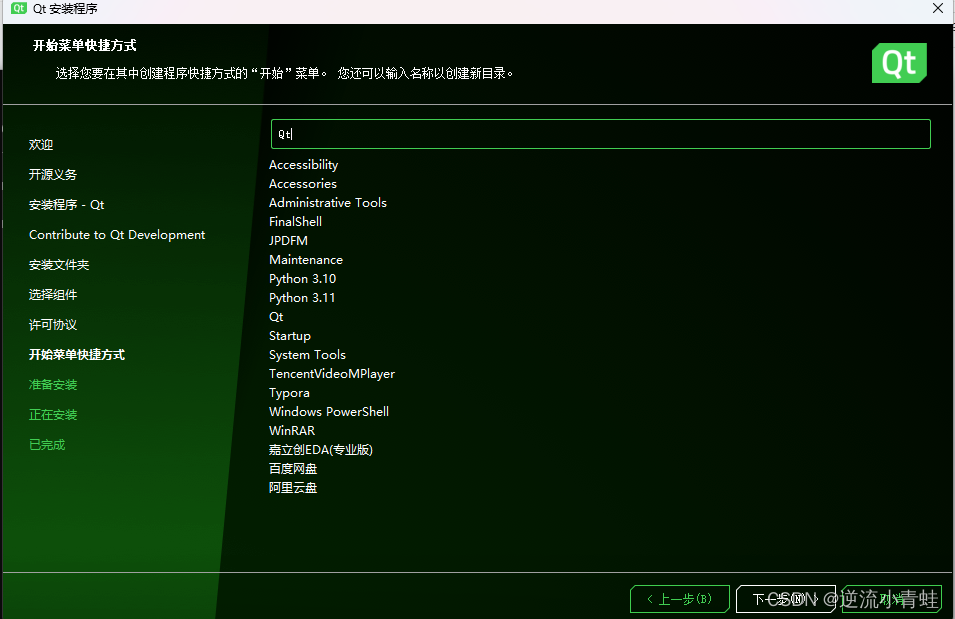Click the 许可协议 sidebar step

tap(52, 325)
